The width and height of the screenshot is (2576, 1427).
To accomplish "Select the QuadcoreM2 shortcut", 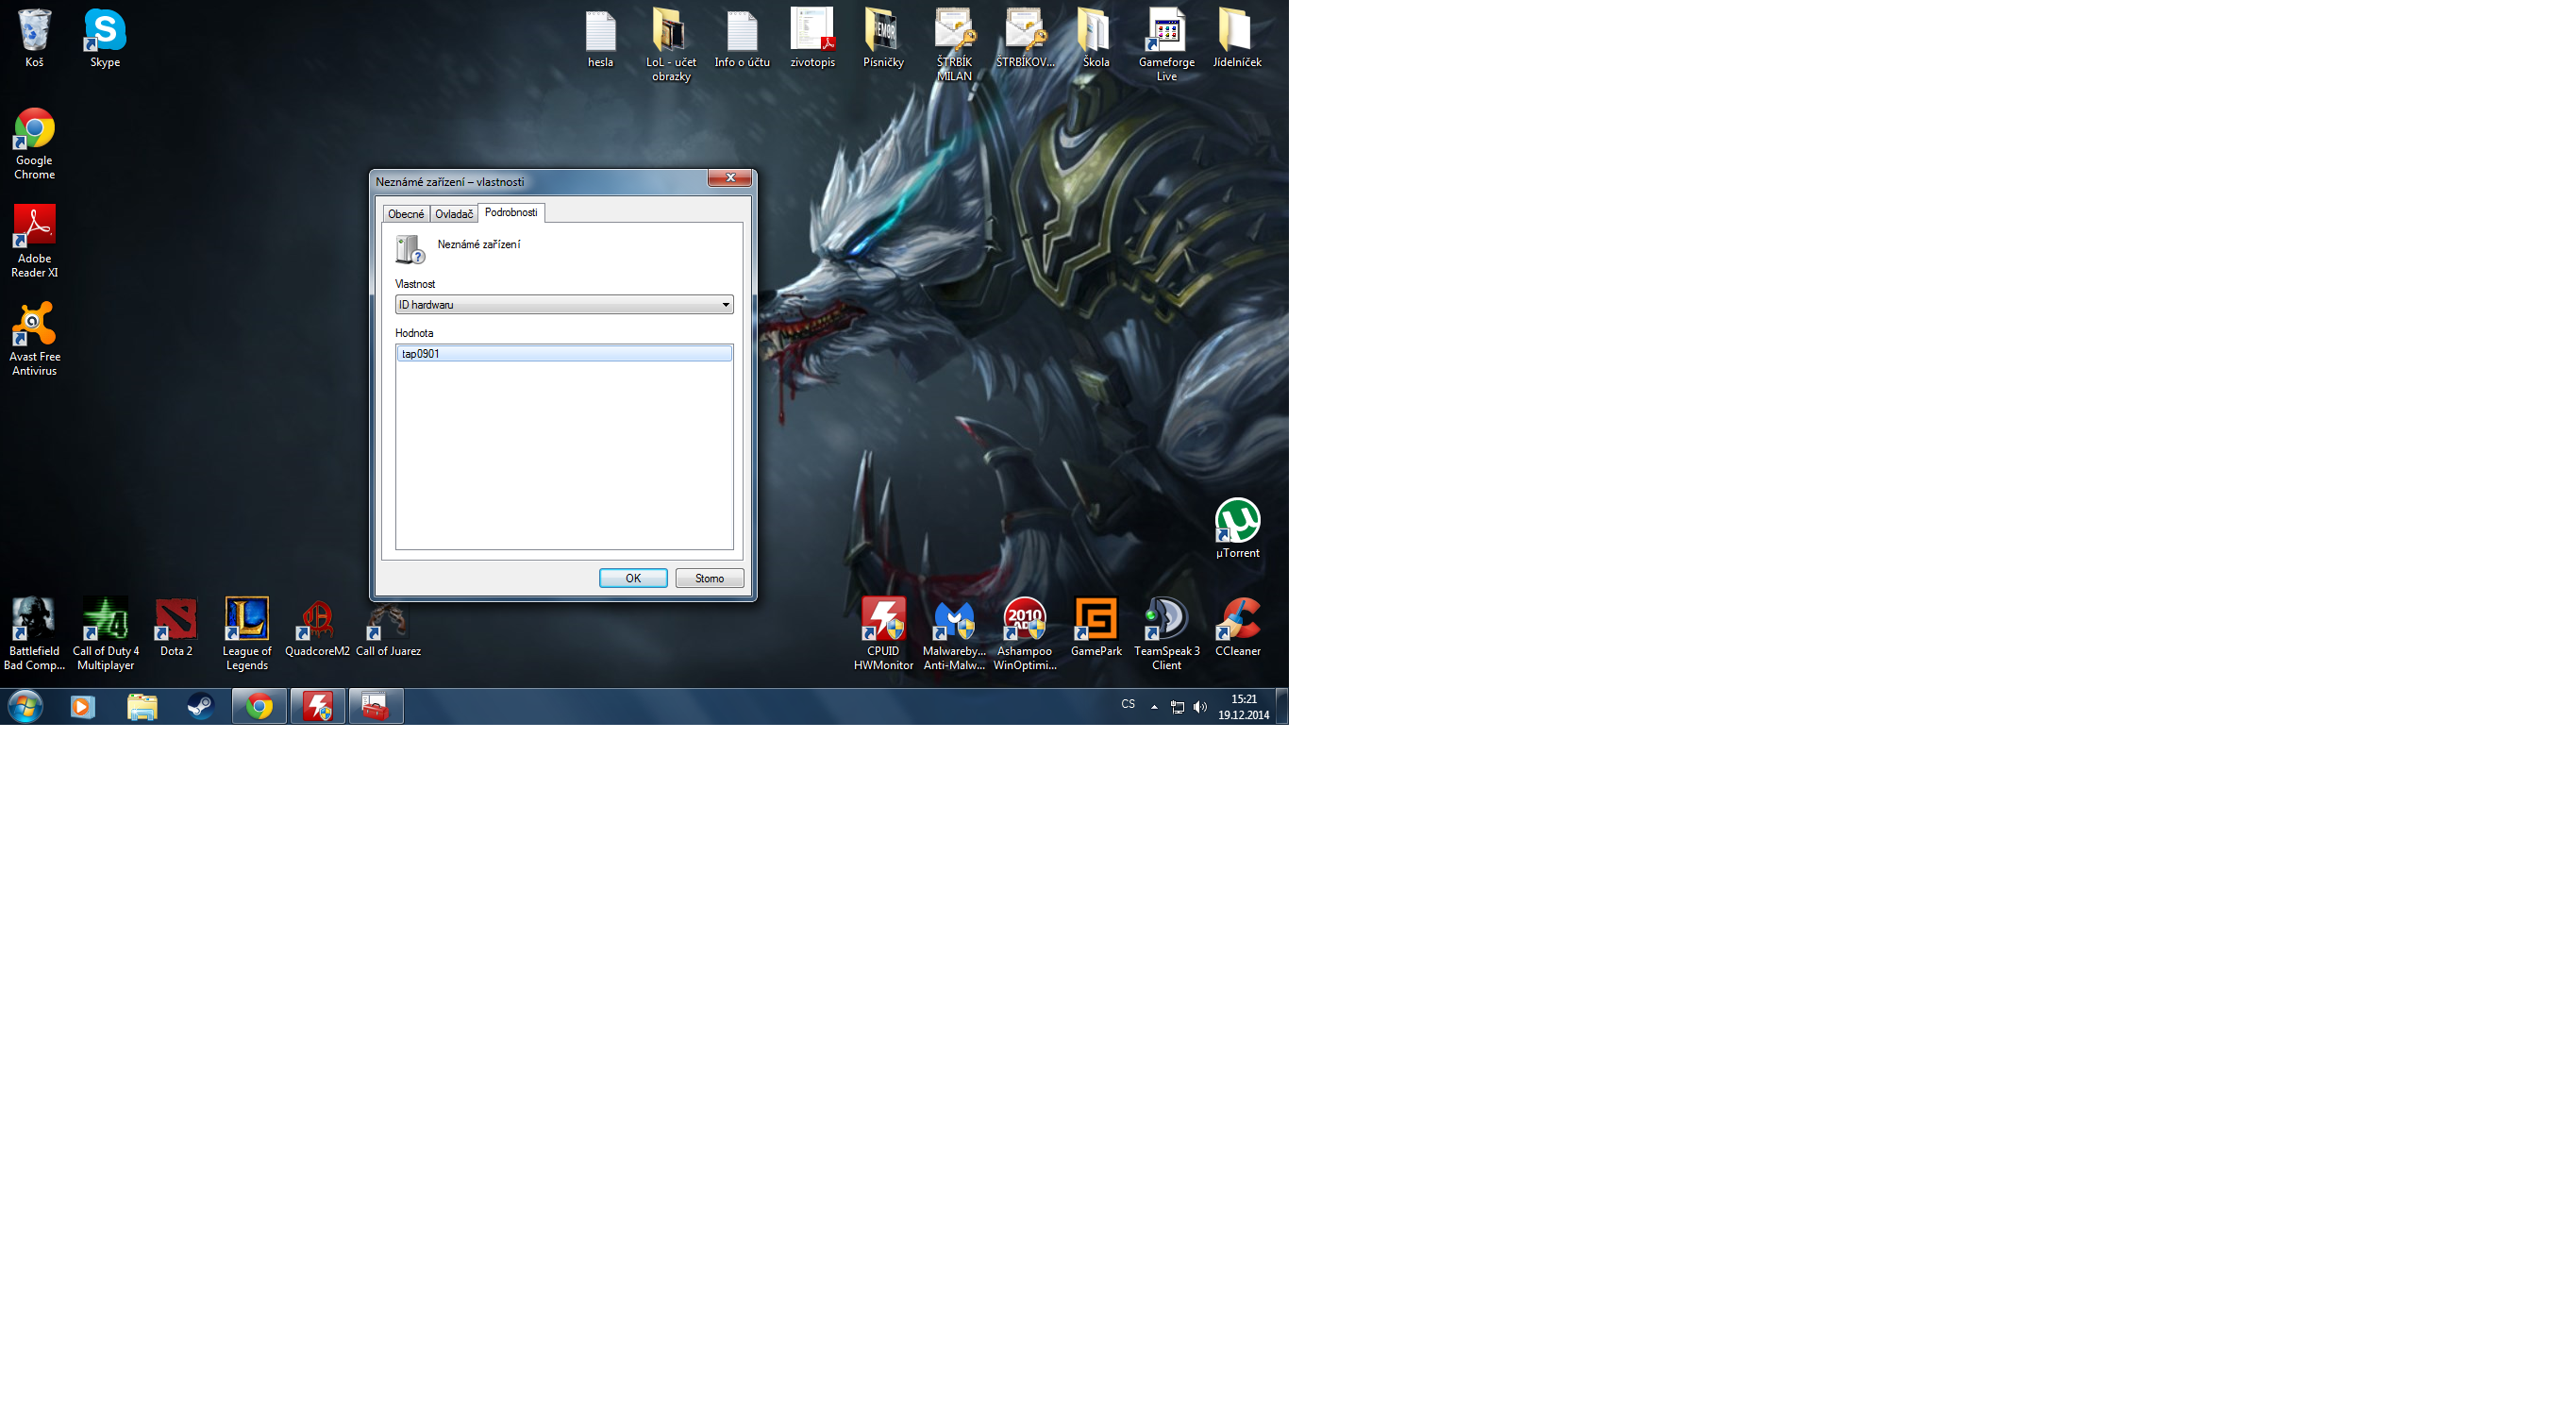I will (x=317, y=628).
